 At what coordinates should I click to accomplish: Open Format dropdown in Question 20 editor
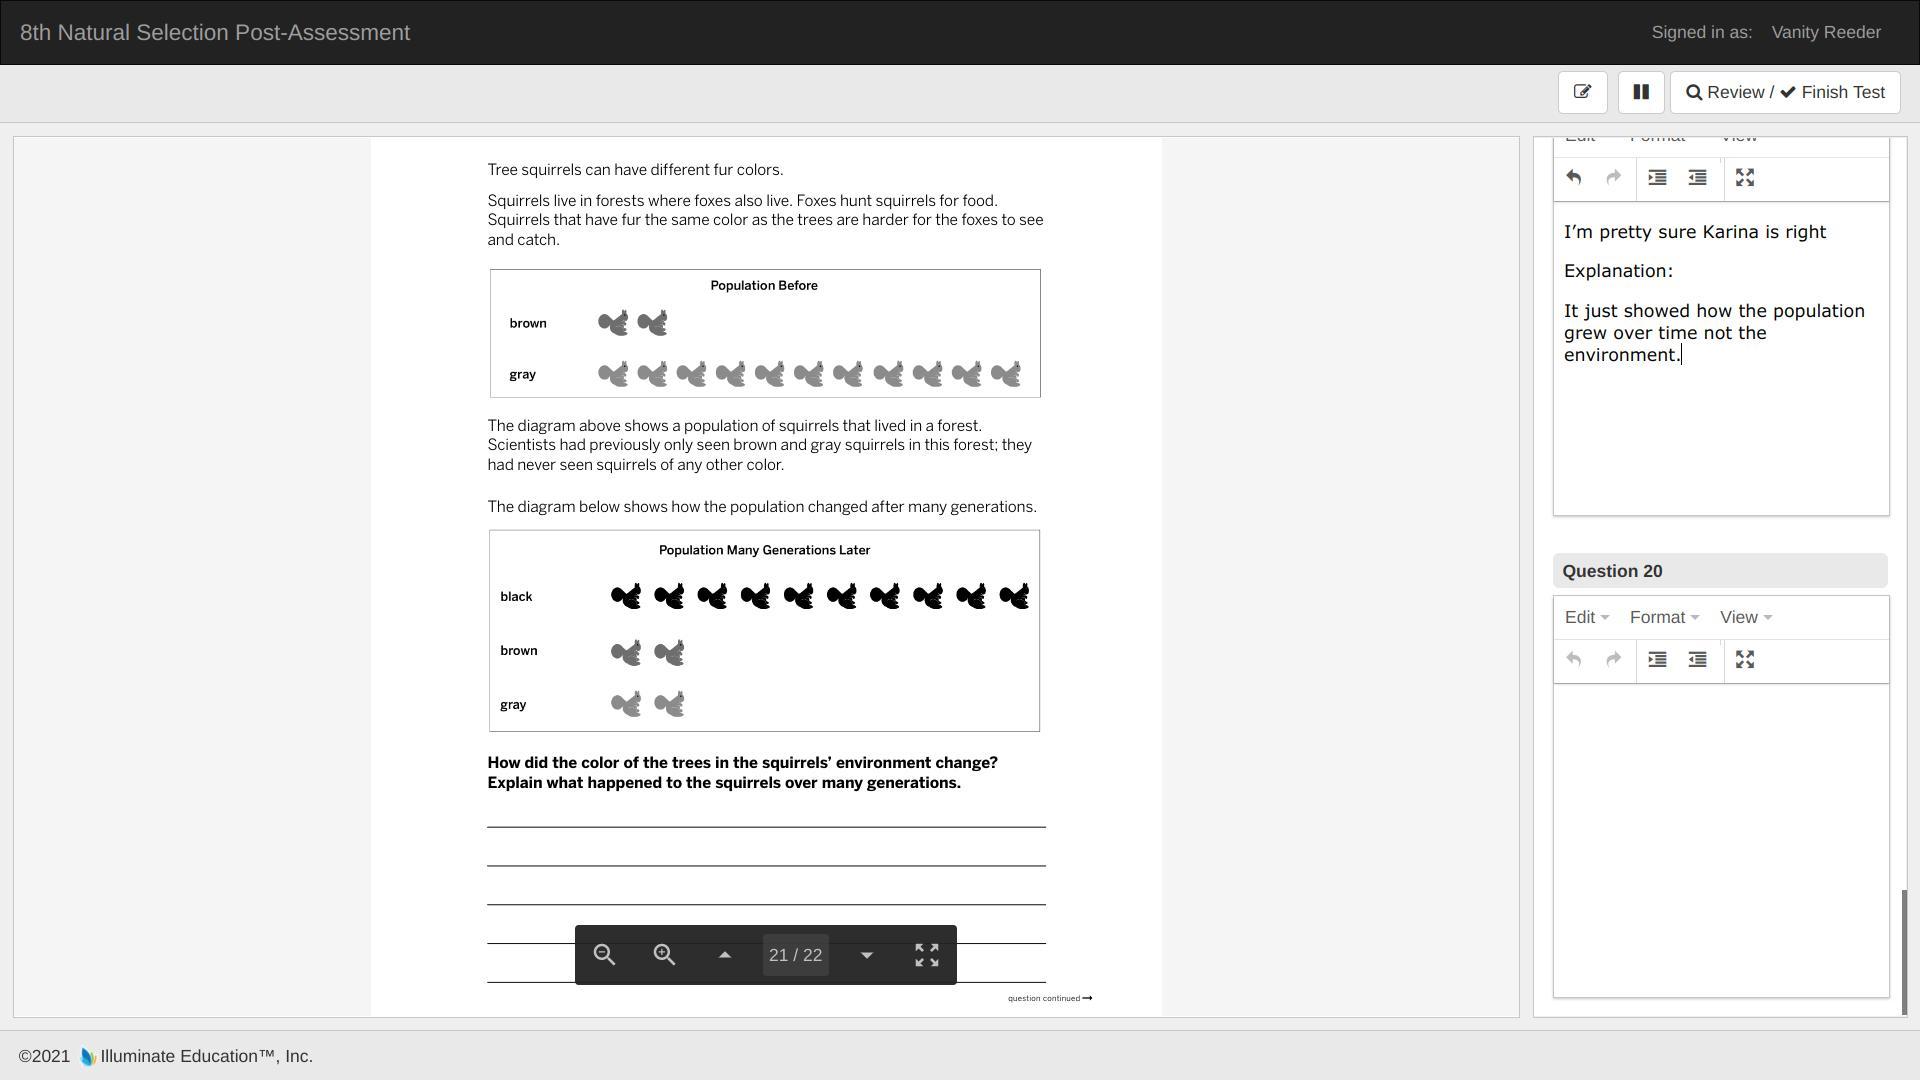[1664, 617]
